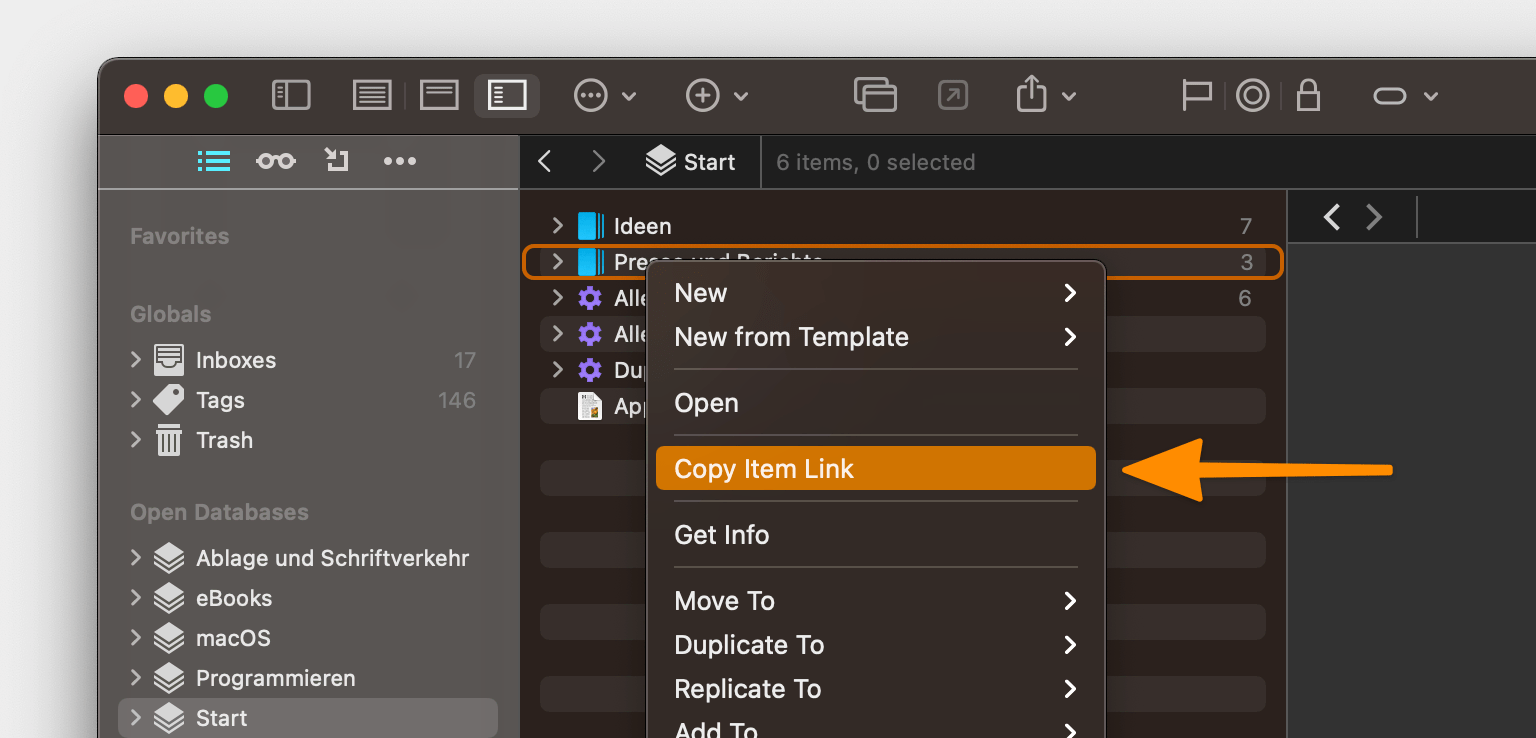Go back in the preview pane
Screen dimensions: 1536x738
[1331, 217]
